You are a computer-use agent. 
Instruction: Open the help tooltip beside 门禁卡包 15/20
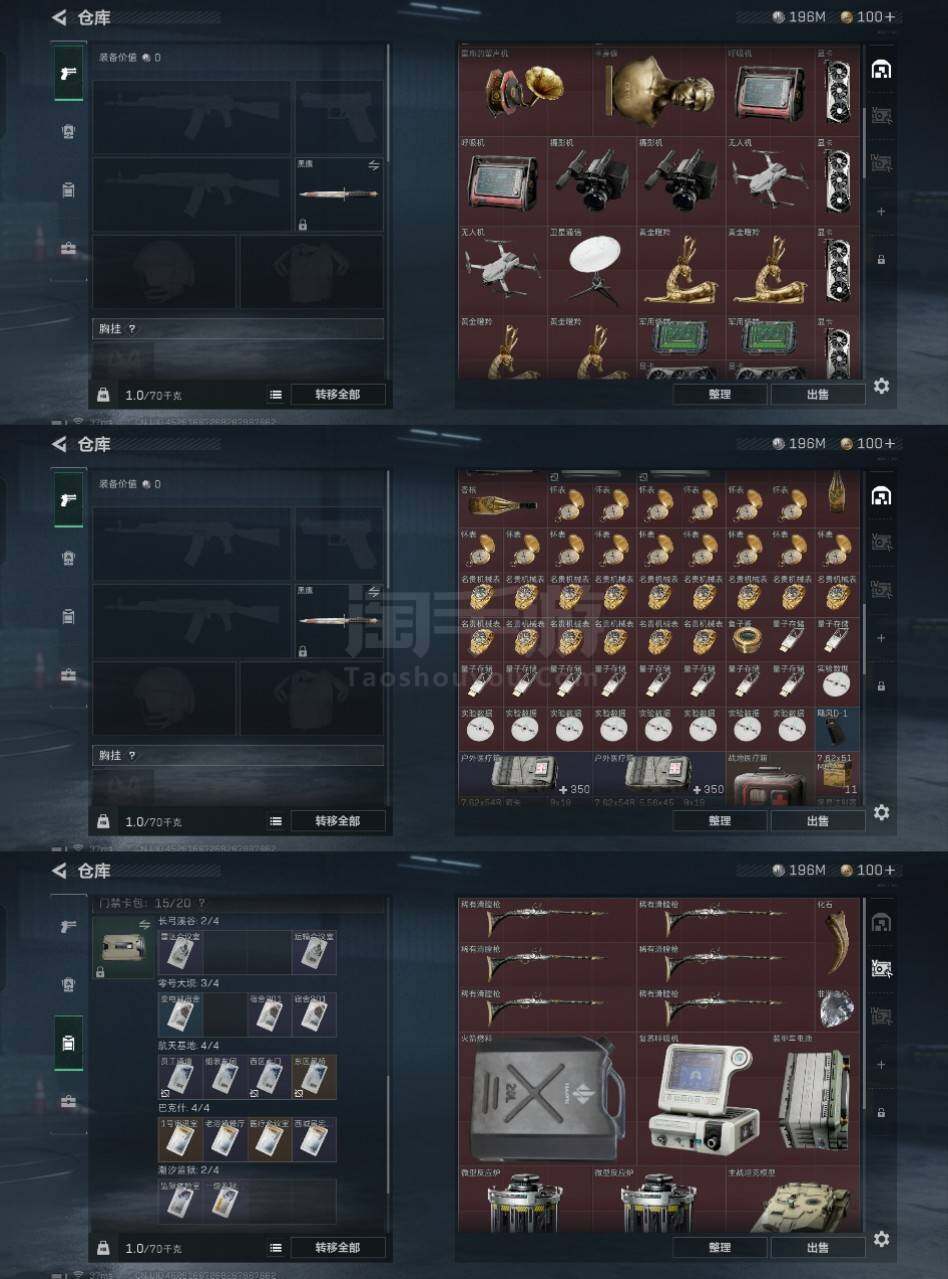tap(202, 903)
